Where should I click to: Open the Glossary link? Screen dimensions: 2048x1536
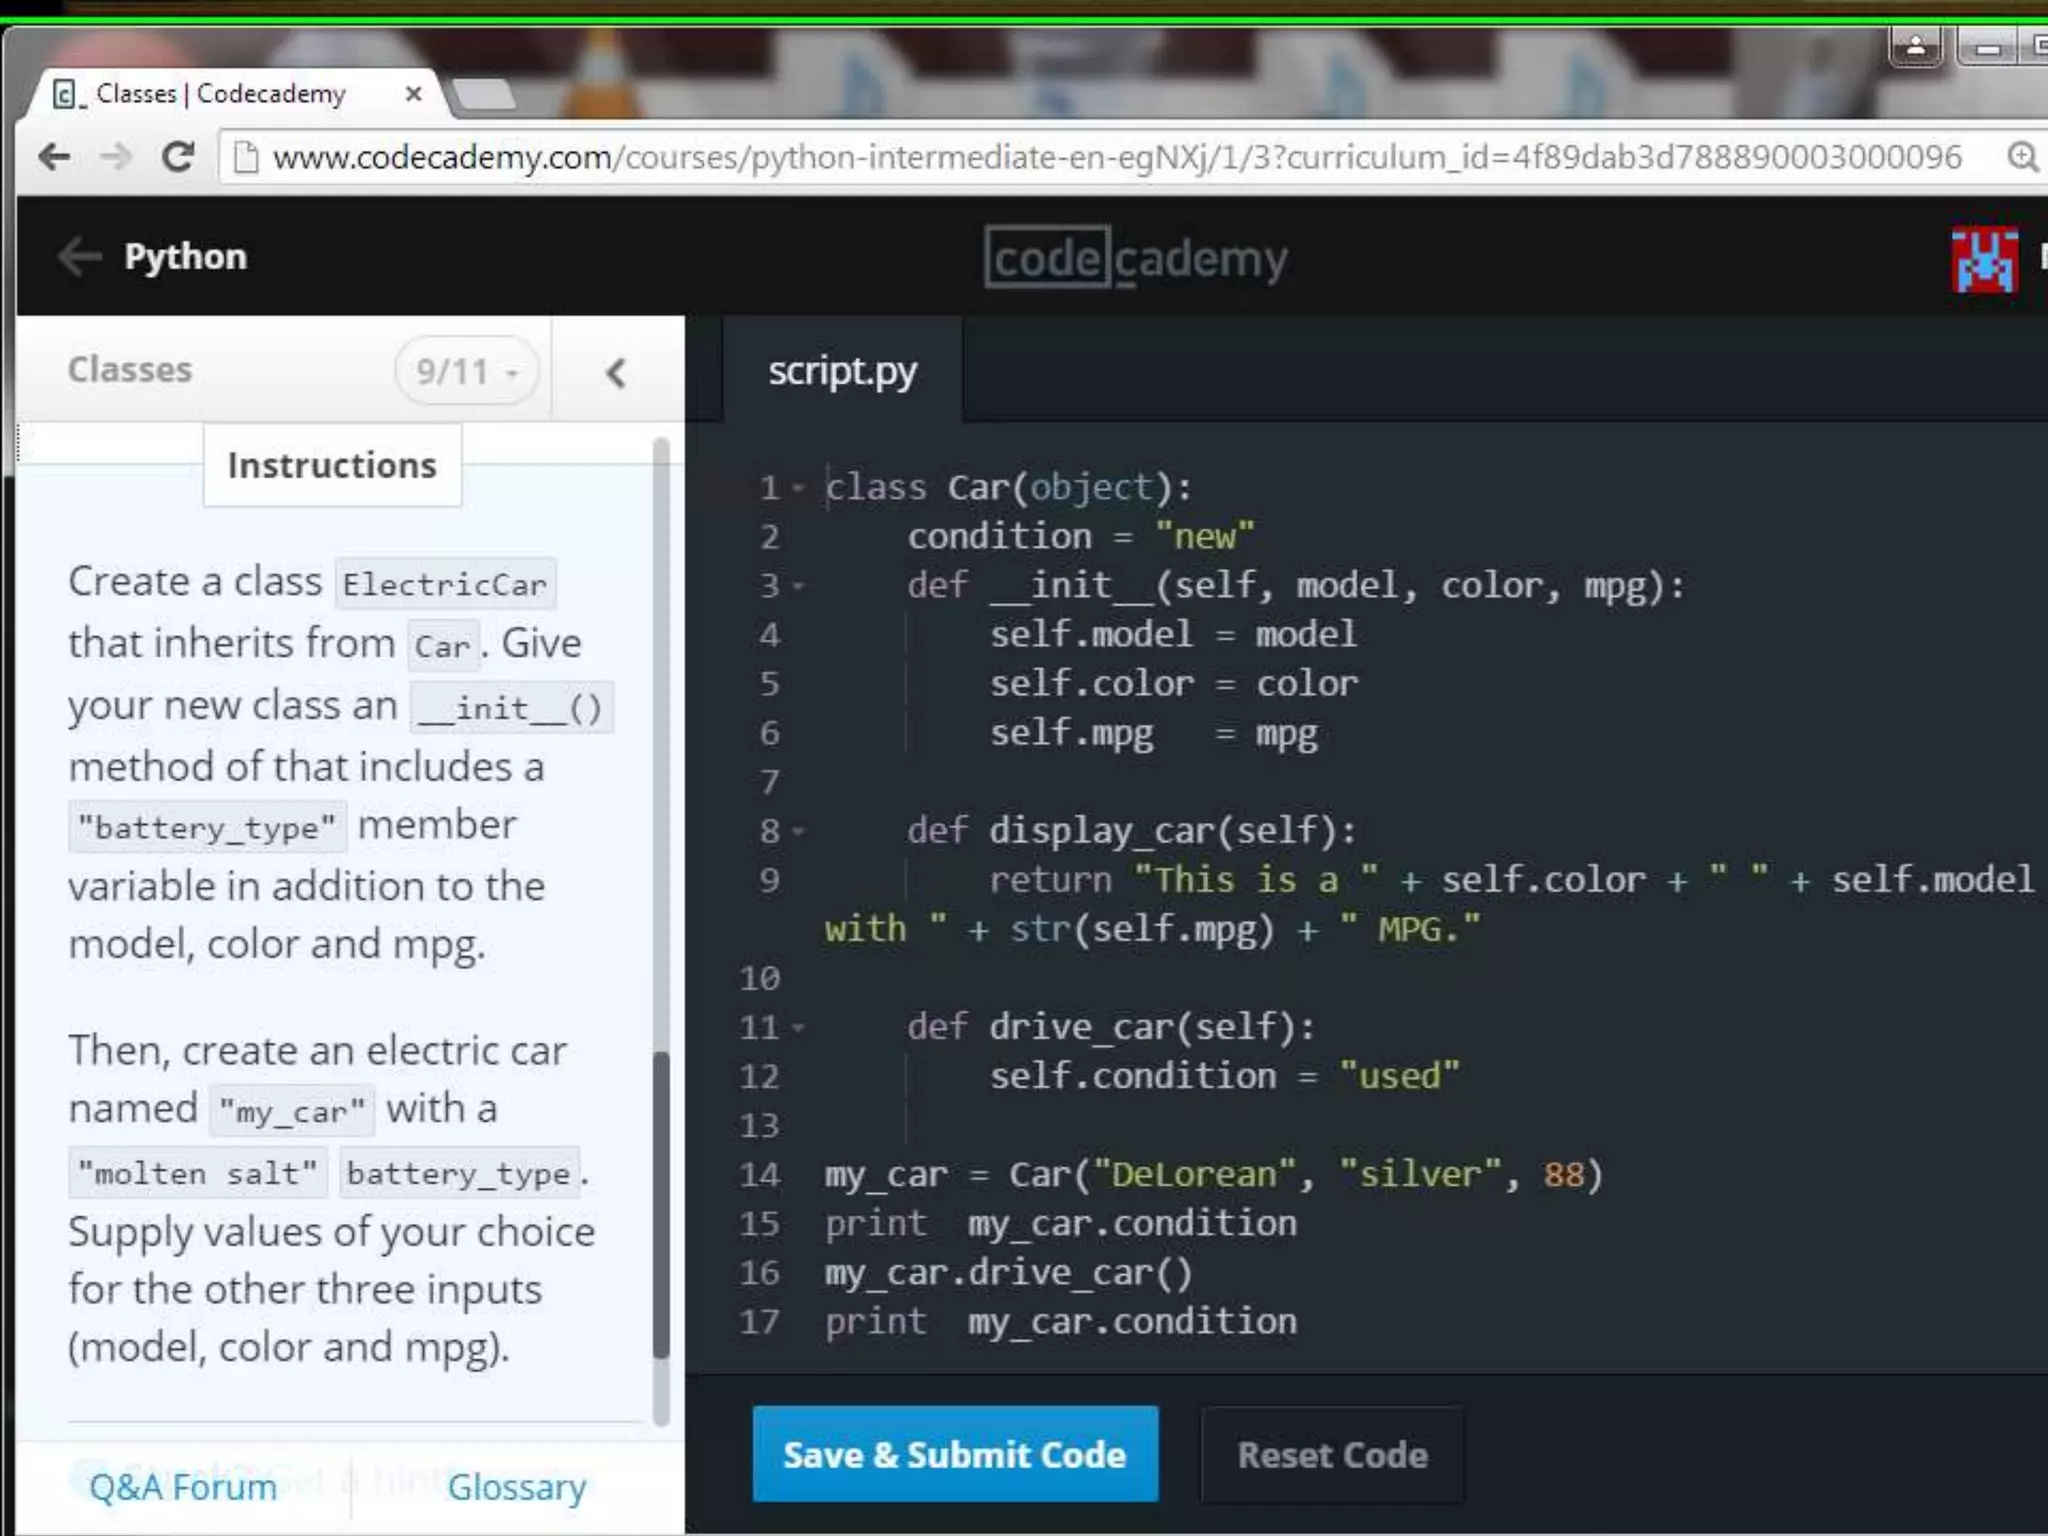click(516, 1487)
